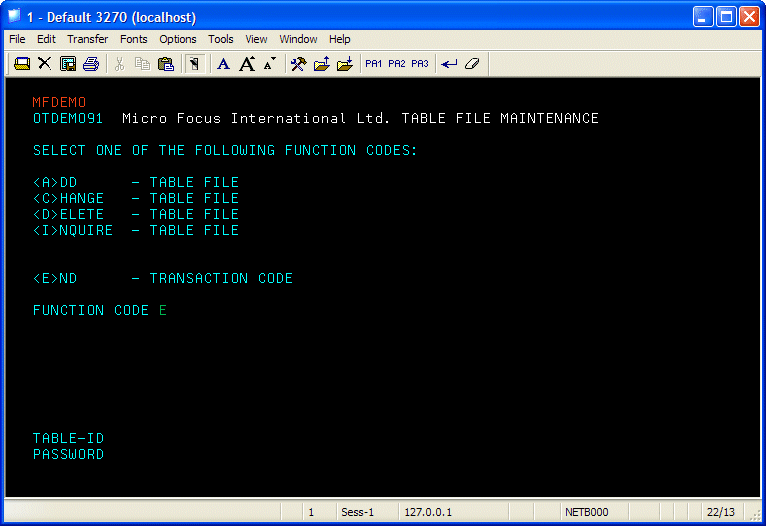Click the TABLE FILE MAINTENANCE title text

[500, 118]
